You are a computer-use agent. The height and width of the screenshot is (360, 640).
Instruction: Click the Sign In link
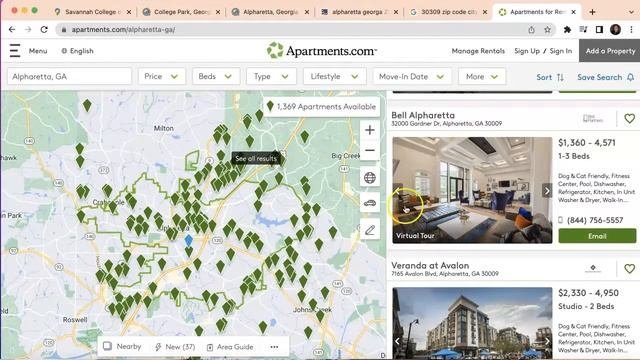click(x=560, y=51)
